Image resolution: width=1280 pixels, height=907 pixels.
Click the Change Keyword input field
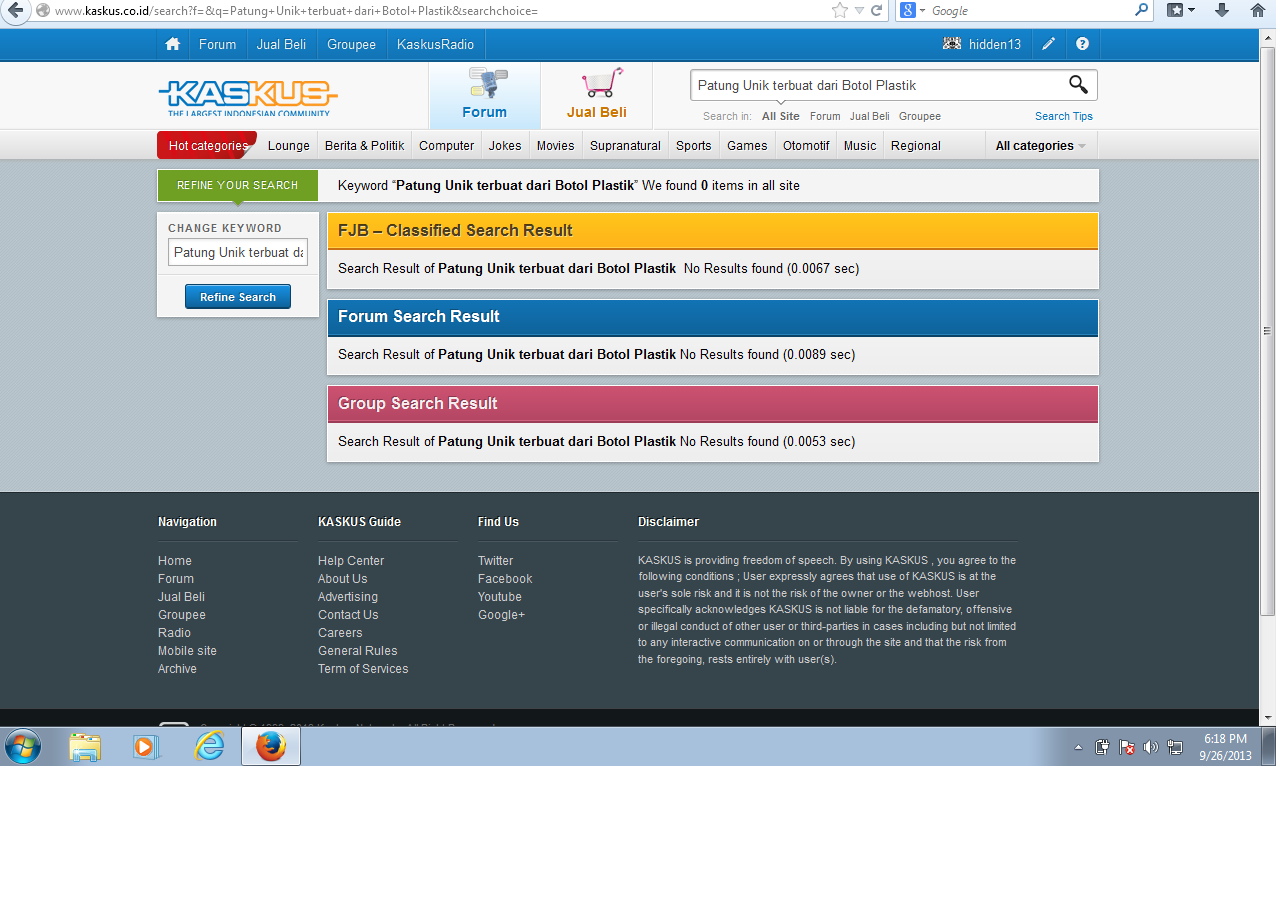click(238, 252)
